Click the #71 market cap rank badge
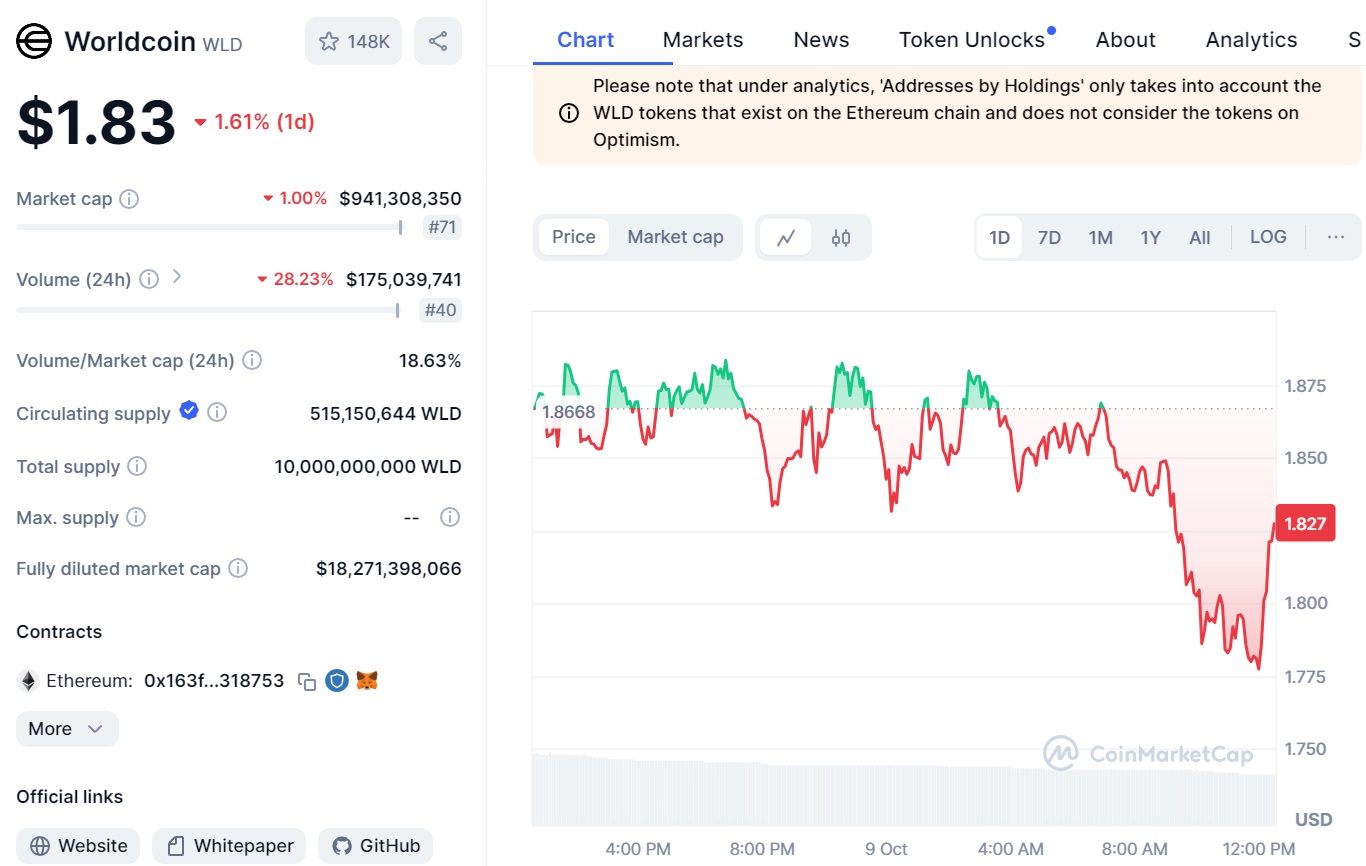Image resolution: width=1366 pixels, height=866 pixels. click(x=442, y=228)
